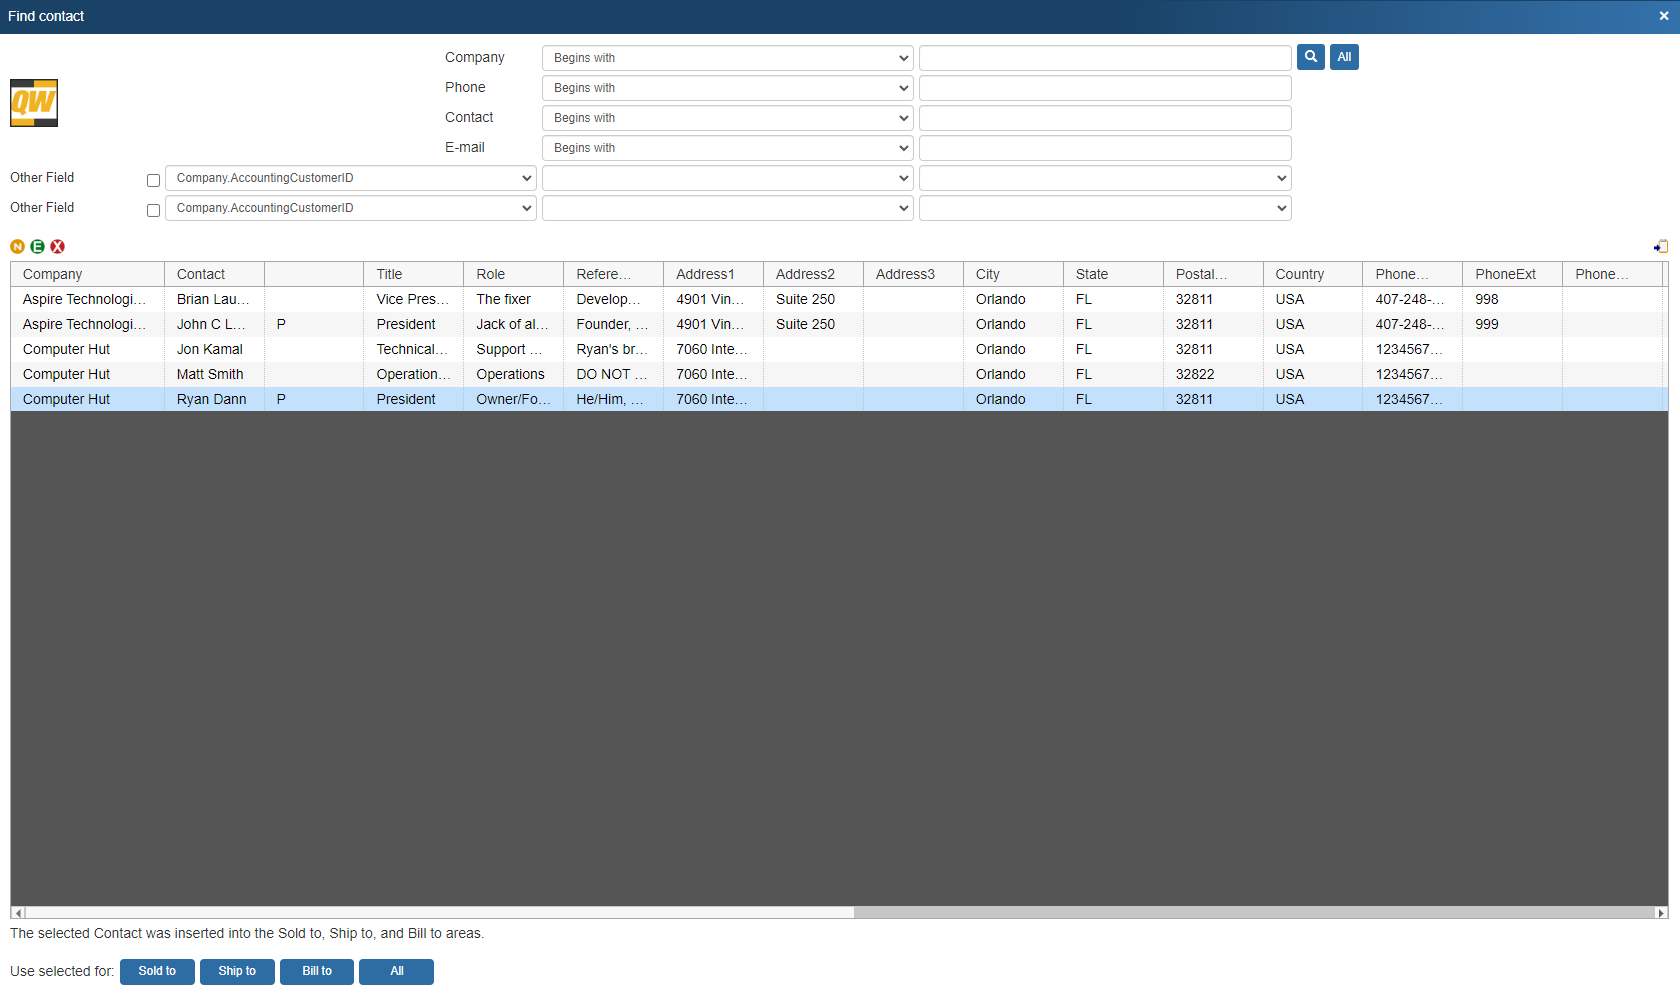
Task: Click the green Edit contact icon
Action: [37, 246]
